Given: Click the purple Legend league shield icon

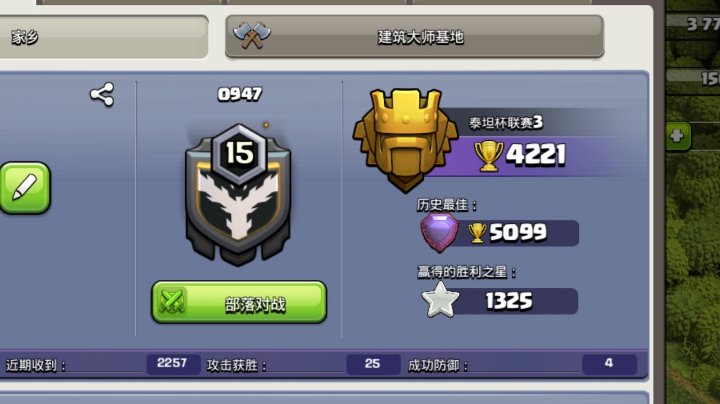Looking at the screenshot, I should point(439,232).
